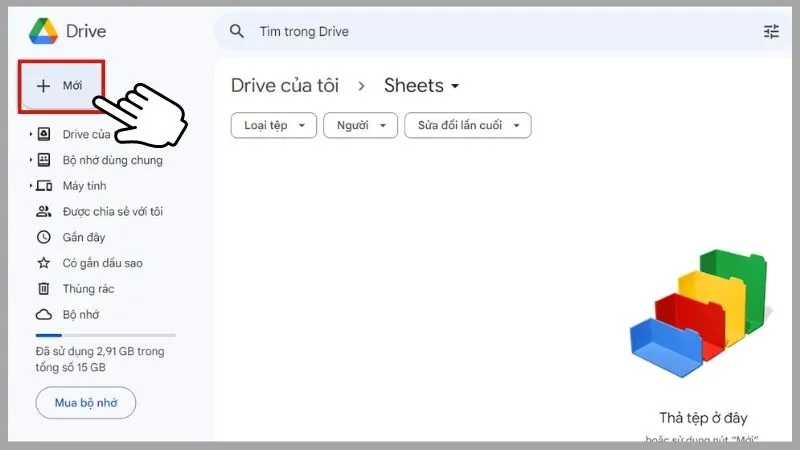
Task: Click the storage usage progress bar
Action: click(106, 335)
